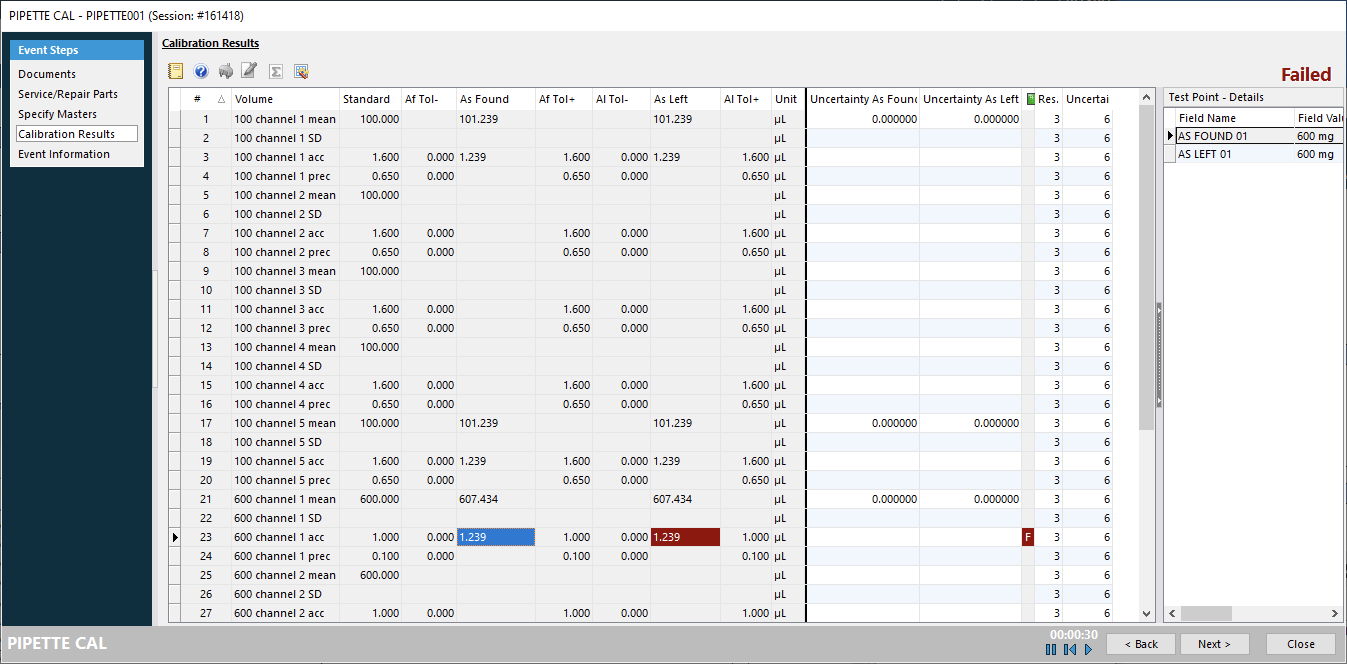Click the pencil edit icon in toolbar

[x=250, y=71]
